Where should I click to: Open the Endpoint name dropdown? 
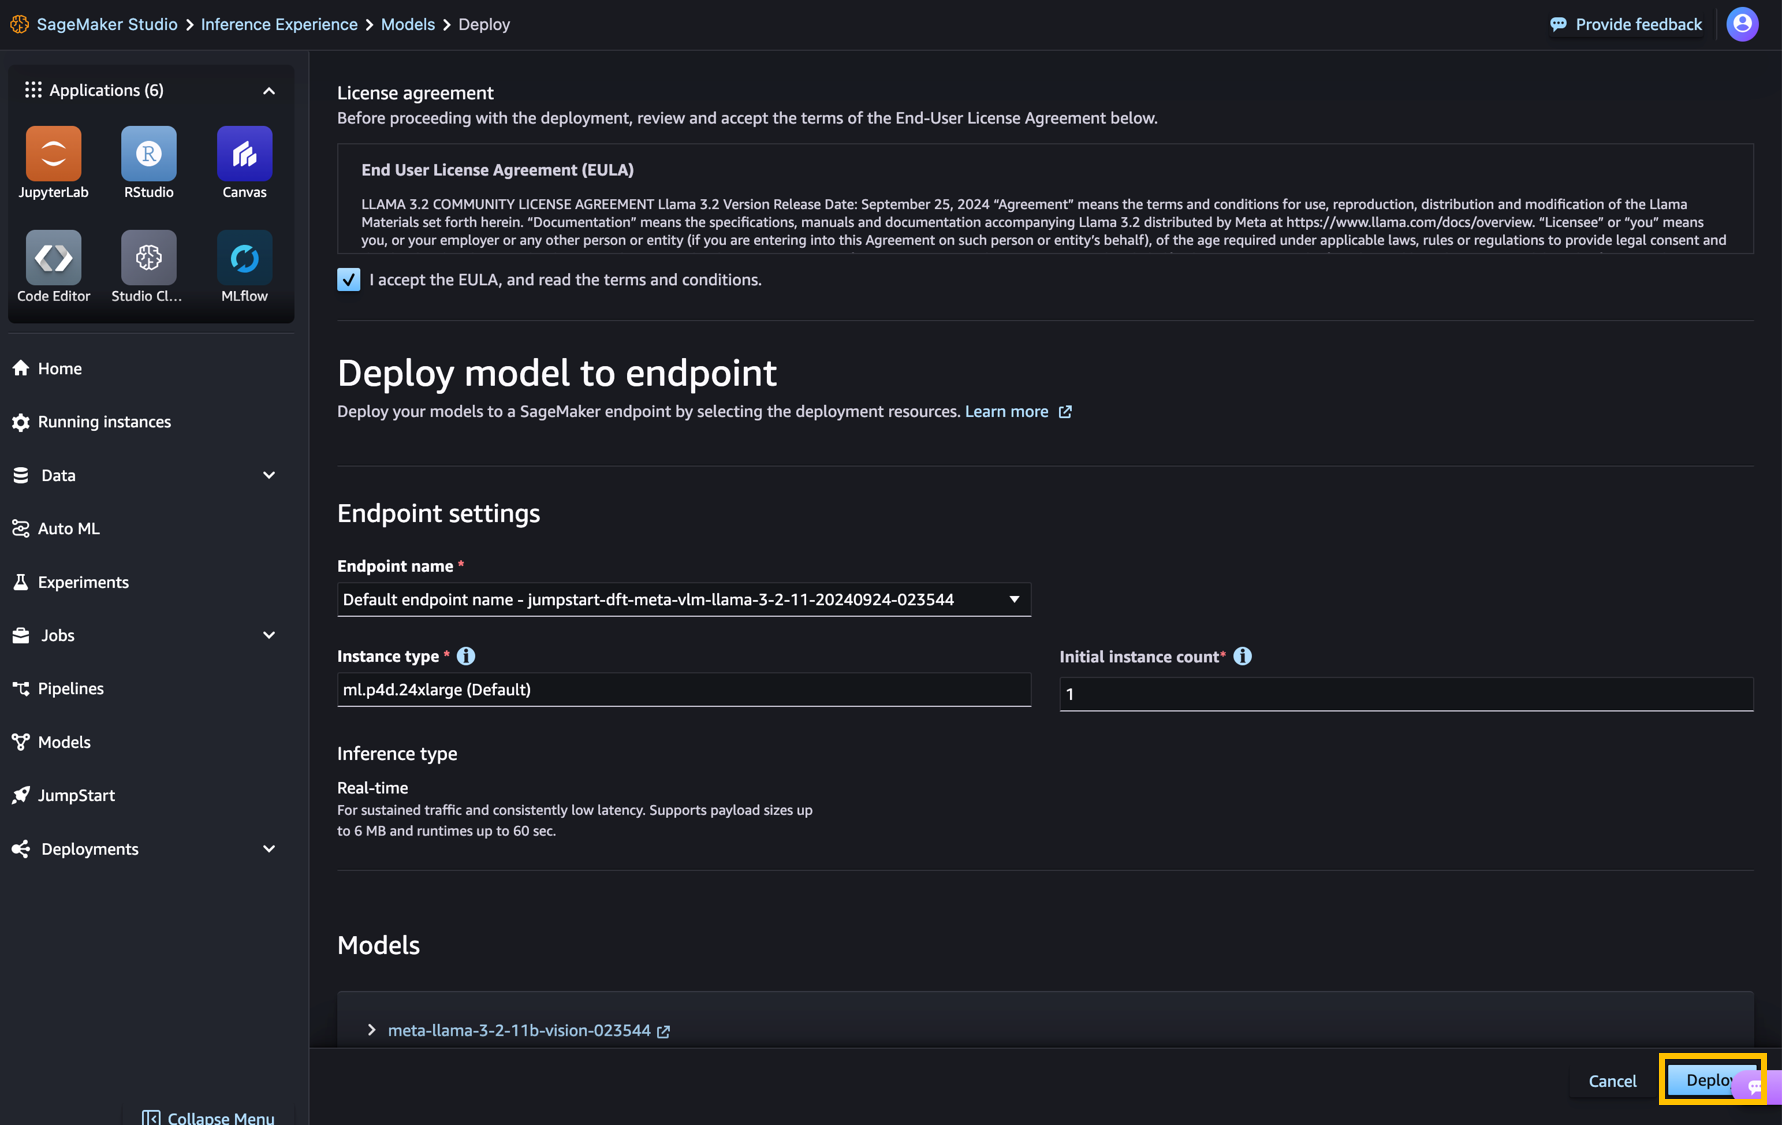click(x=684, y=599)
